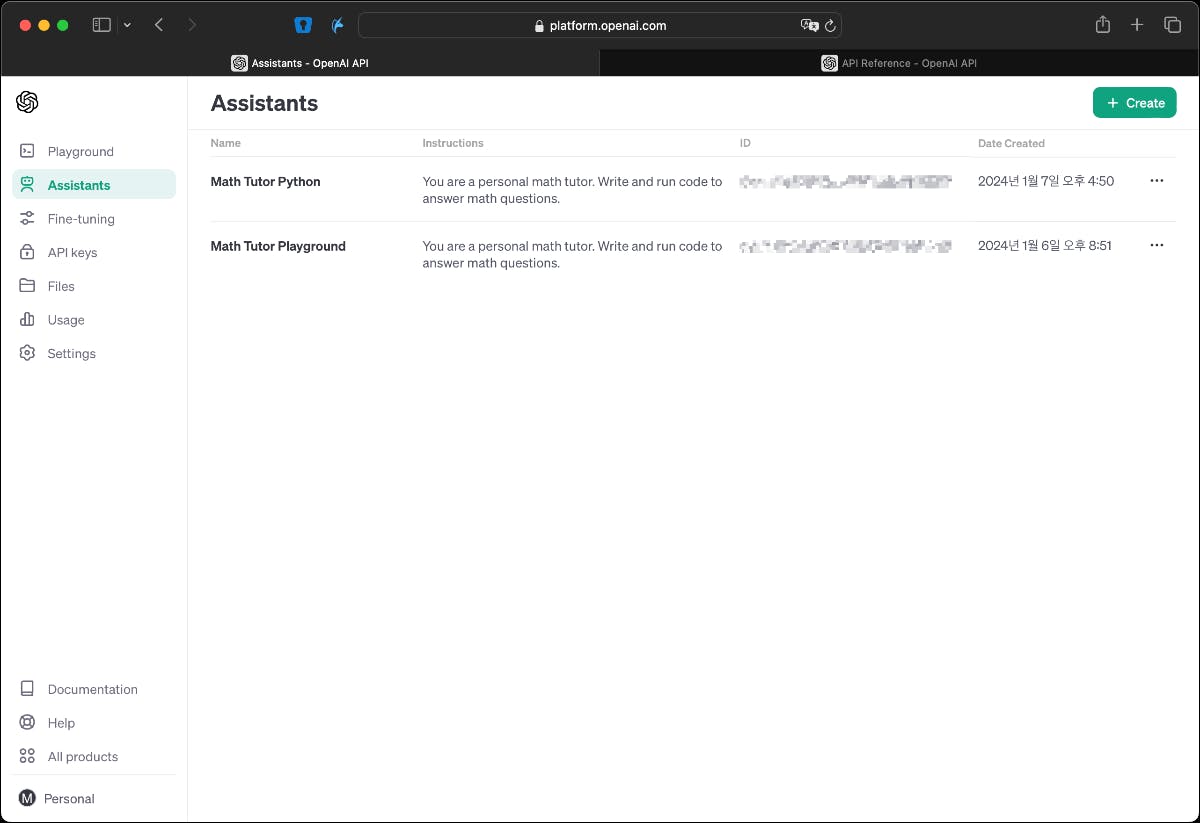Click the blurred ID of Math Tutor Python

pyautogui.click(x=845, y=181)
